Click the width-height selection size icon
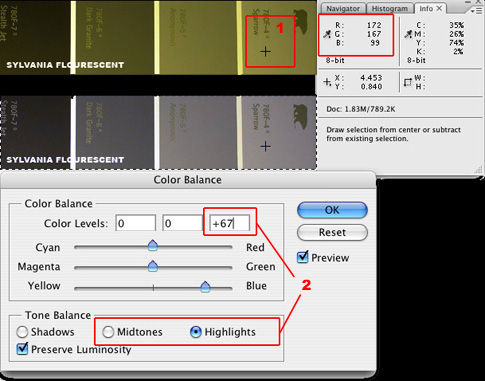The image size is (485, 381). tap(408, 82)
